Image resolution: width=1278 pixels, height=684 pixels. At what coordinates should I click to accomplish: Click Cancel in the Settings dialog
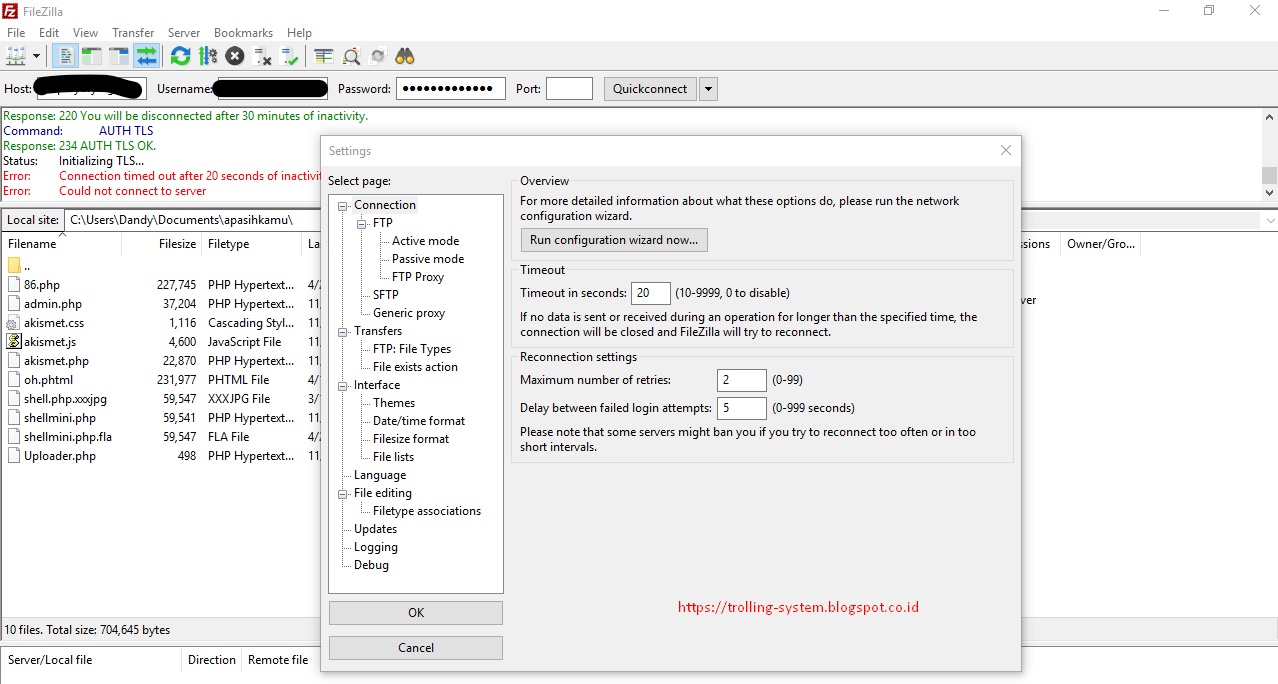pos(416,648)
